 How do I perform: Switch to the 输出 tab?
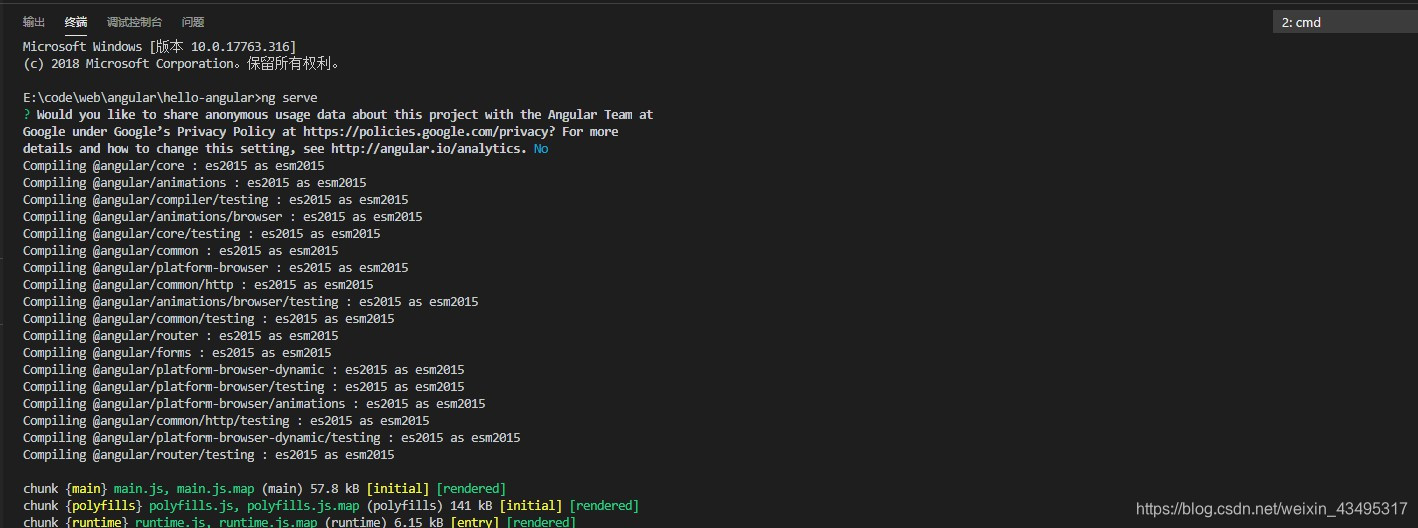pos(34,22)
